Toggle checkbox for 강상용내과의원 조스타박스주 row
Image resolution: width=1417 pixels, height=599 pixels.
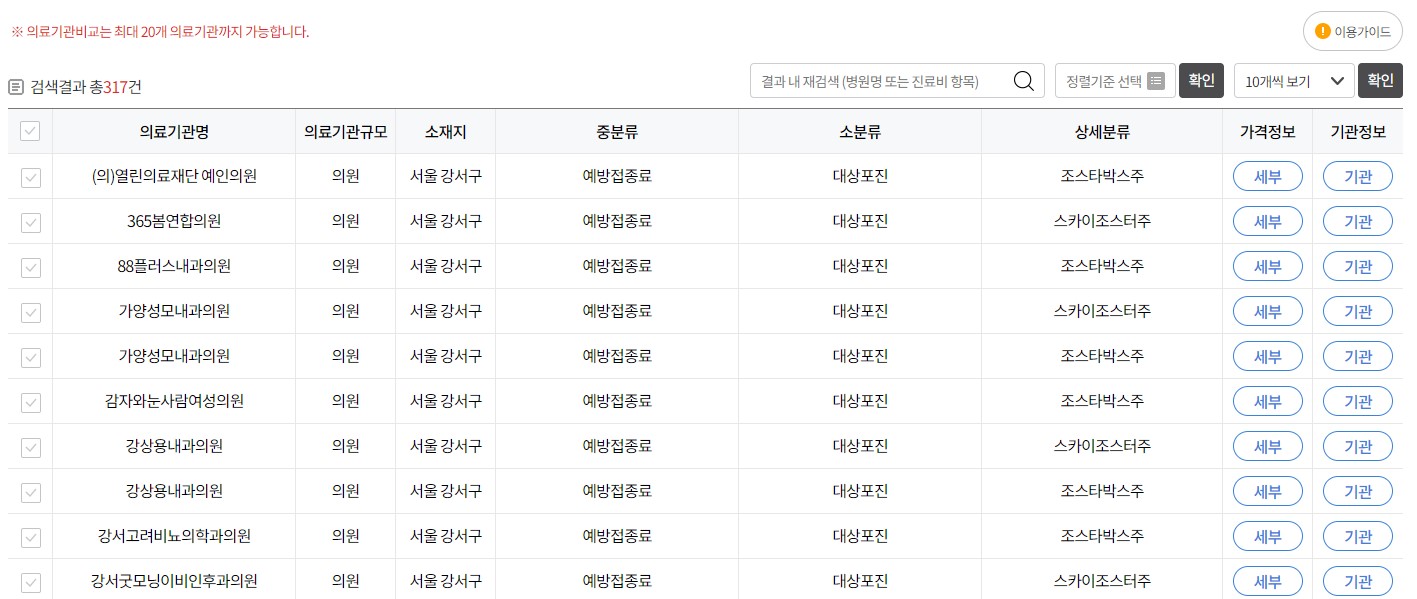pos(31,492)
